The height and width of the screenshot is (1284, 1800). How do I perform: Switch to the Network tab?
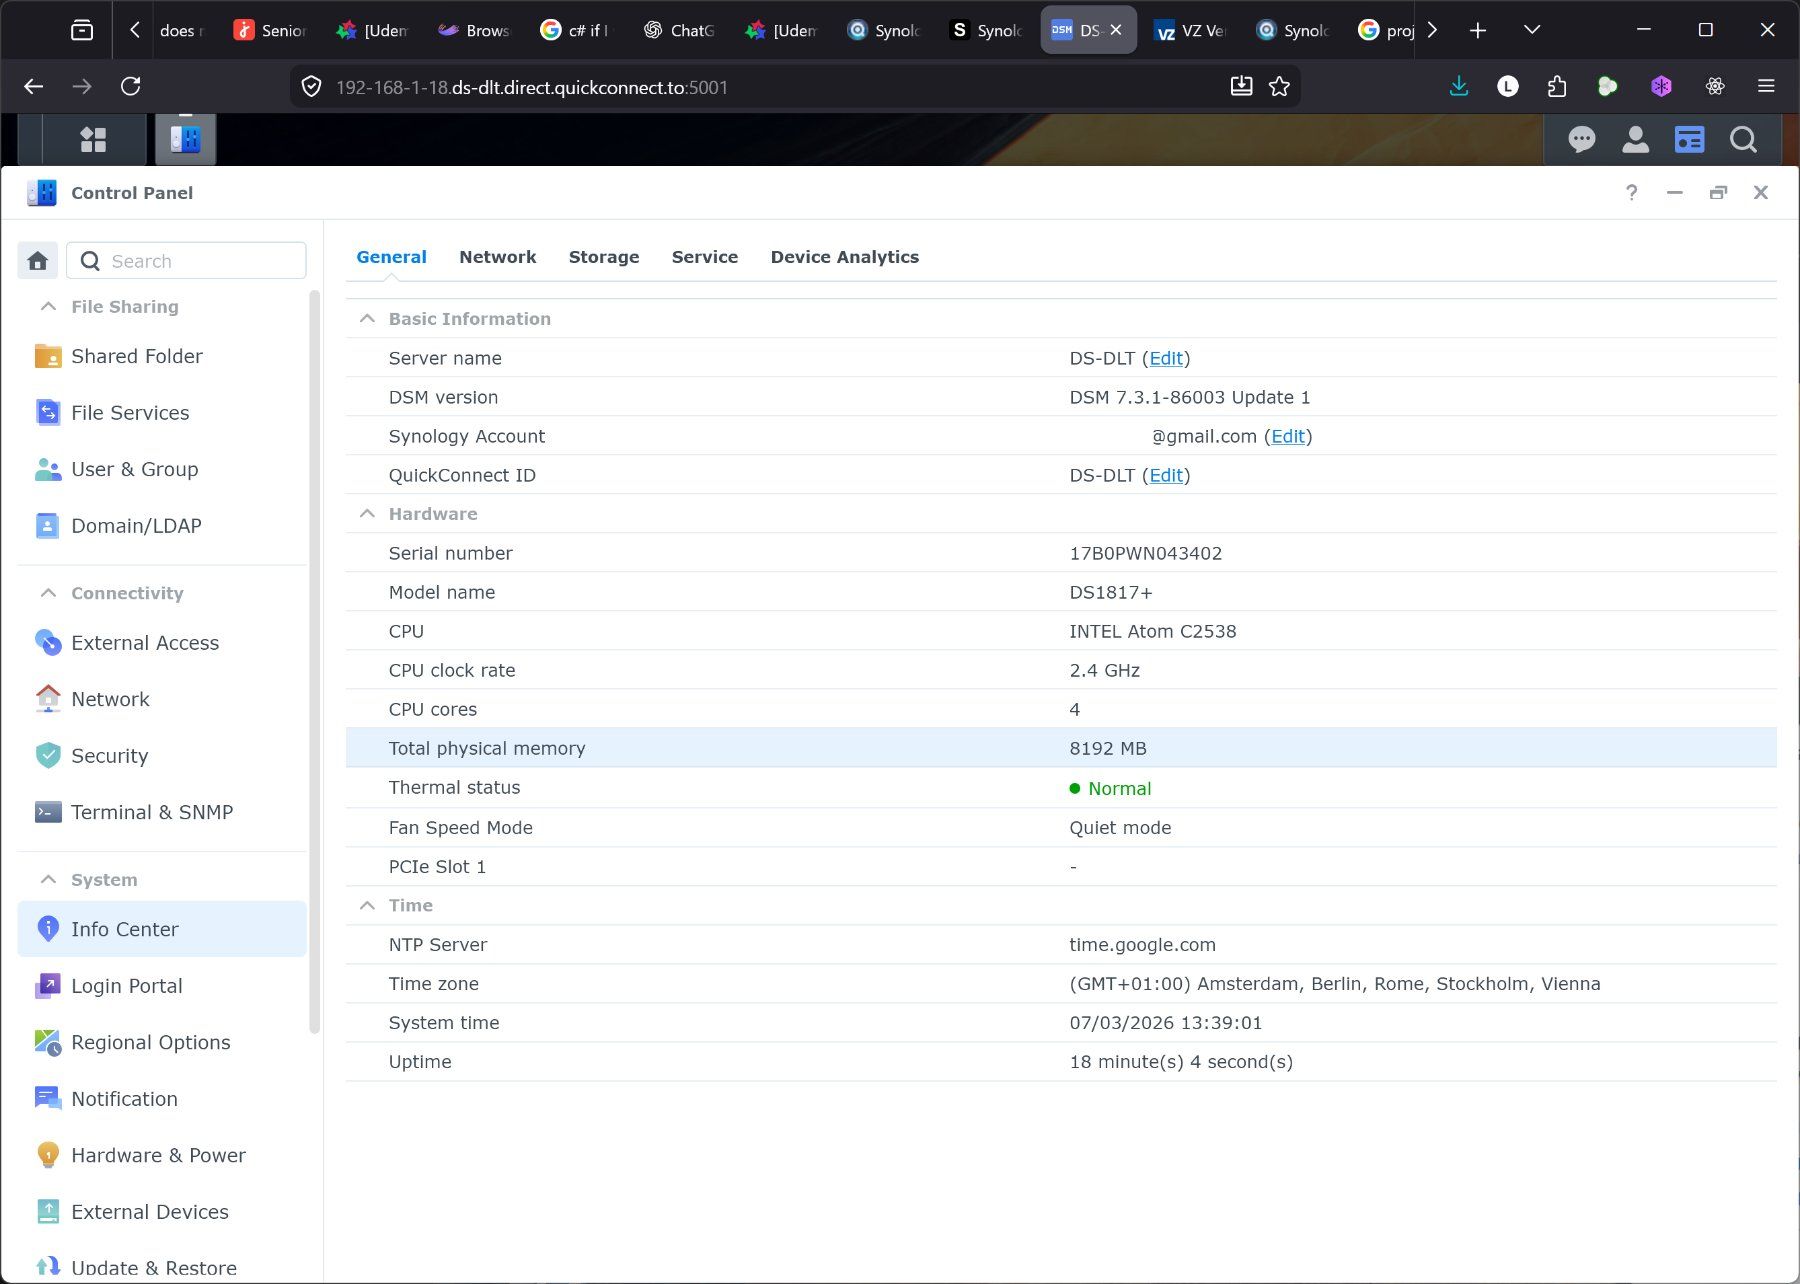pyautogui.click(x=497, y=257)
